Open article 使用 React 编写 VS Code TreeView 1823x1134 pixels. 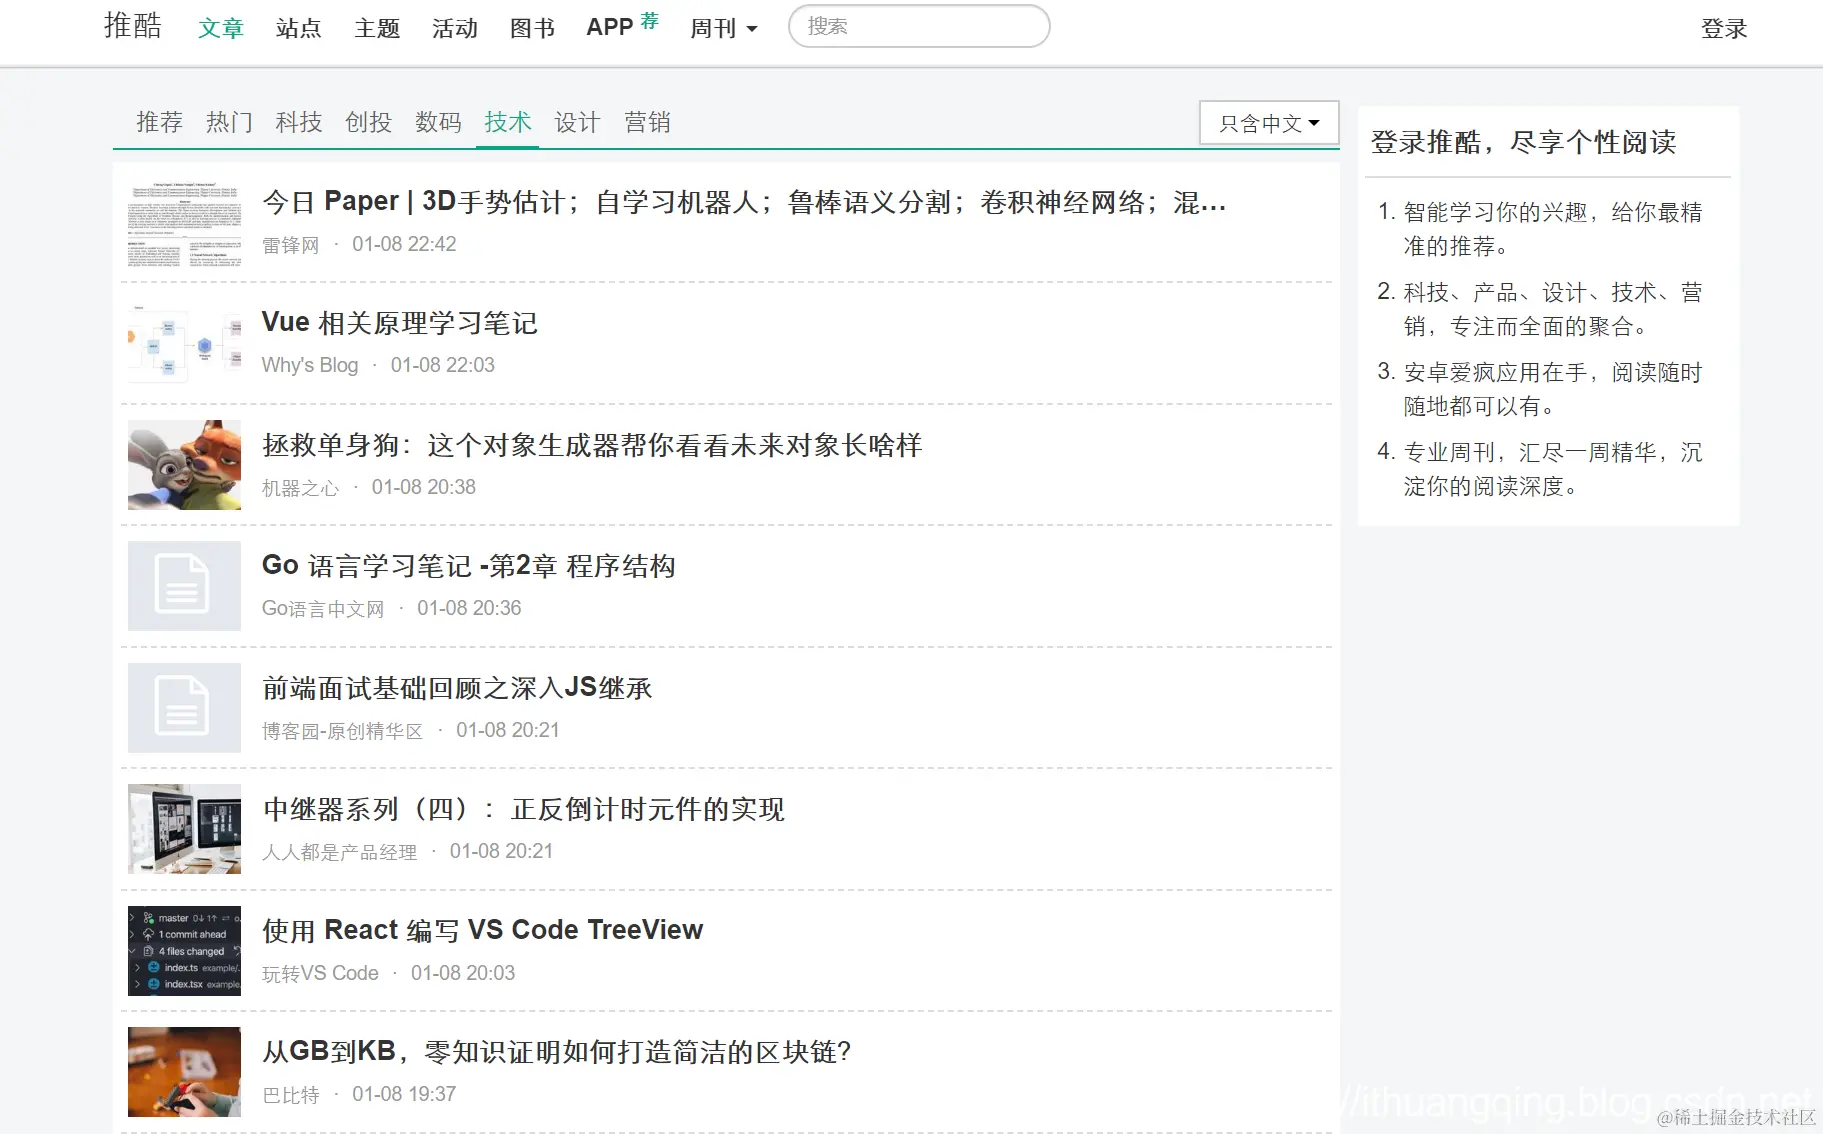(483, 930)
